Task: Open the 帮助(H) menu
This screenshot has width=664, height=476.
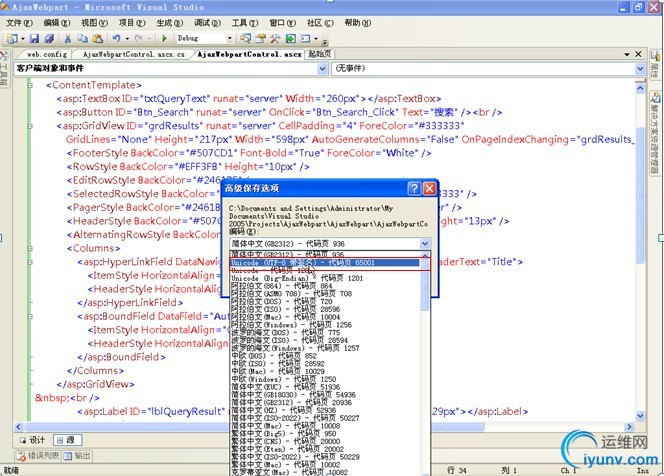Action: pyautogui.click(x=358, y=23)
